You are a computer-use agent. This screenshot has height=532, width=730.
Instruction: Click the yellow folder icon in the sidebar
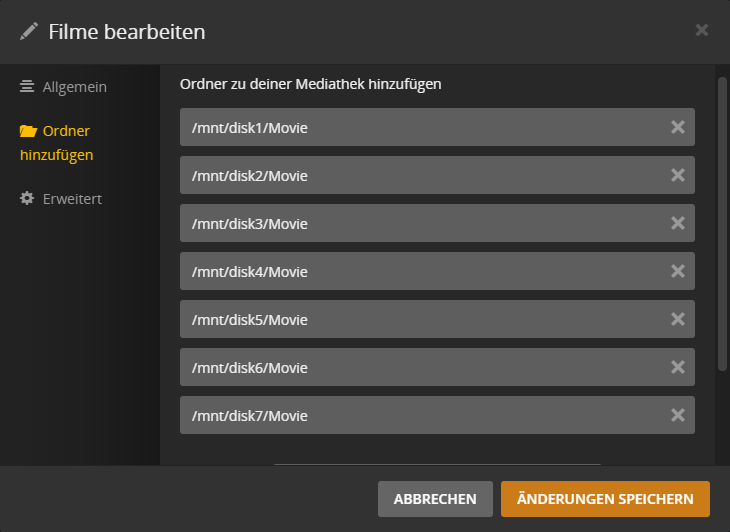tap(28, 131)
